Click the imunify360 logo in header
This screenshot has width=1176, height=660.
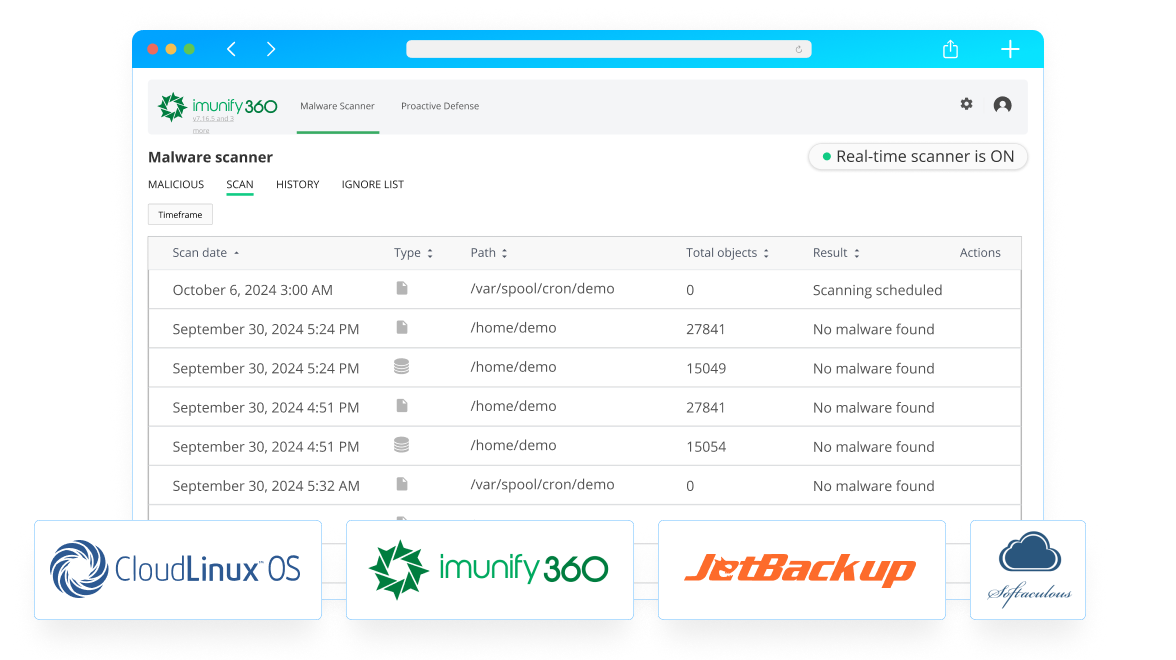(x=218, y=106)
